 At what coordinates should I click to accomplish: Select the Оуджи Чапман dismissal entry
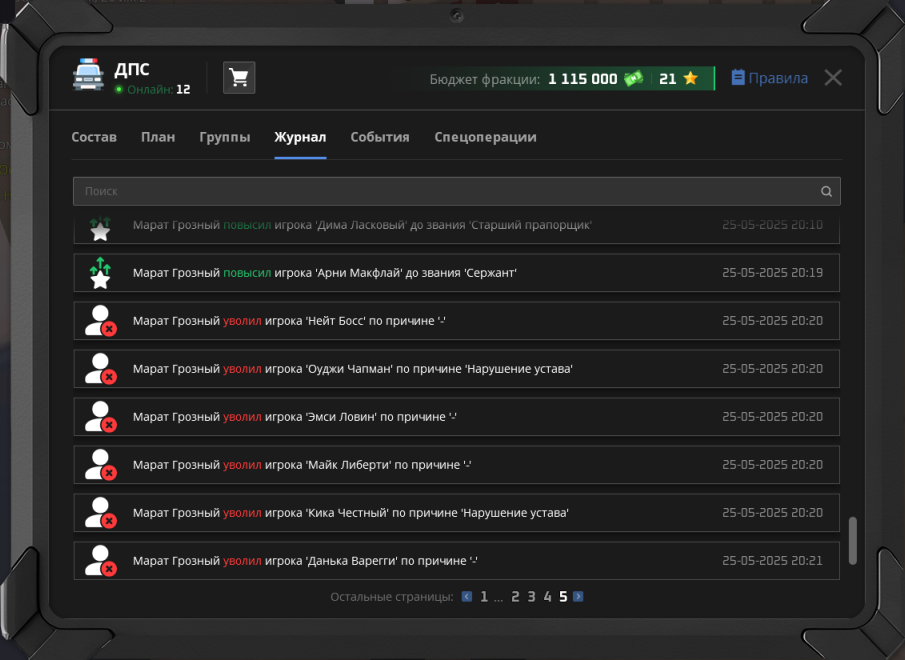(457, 369)
